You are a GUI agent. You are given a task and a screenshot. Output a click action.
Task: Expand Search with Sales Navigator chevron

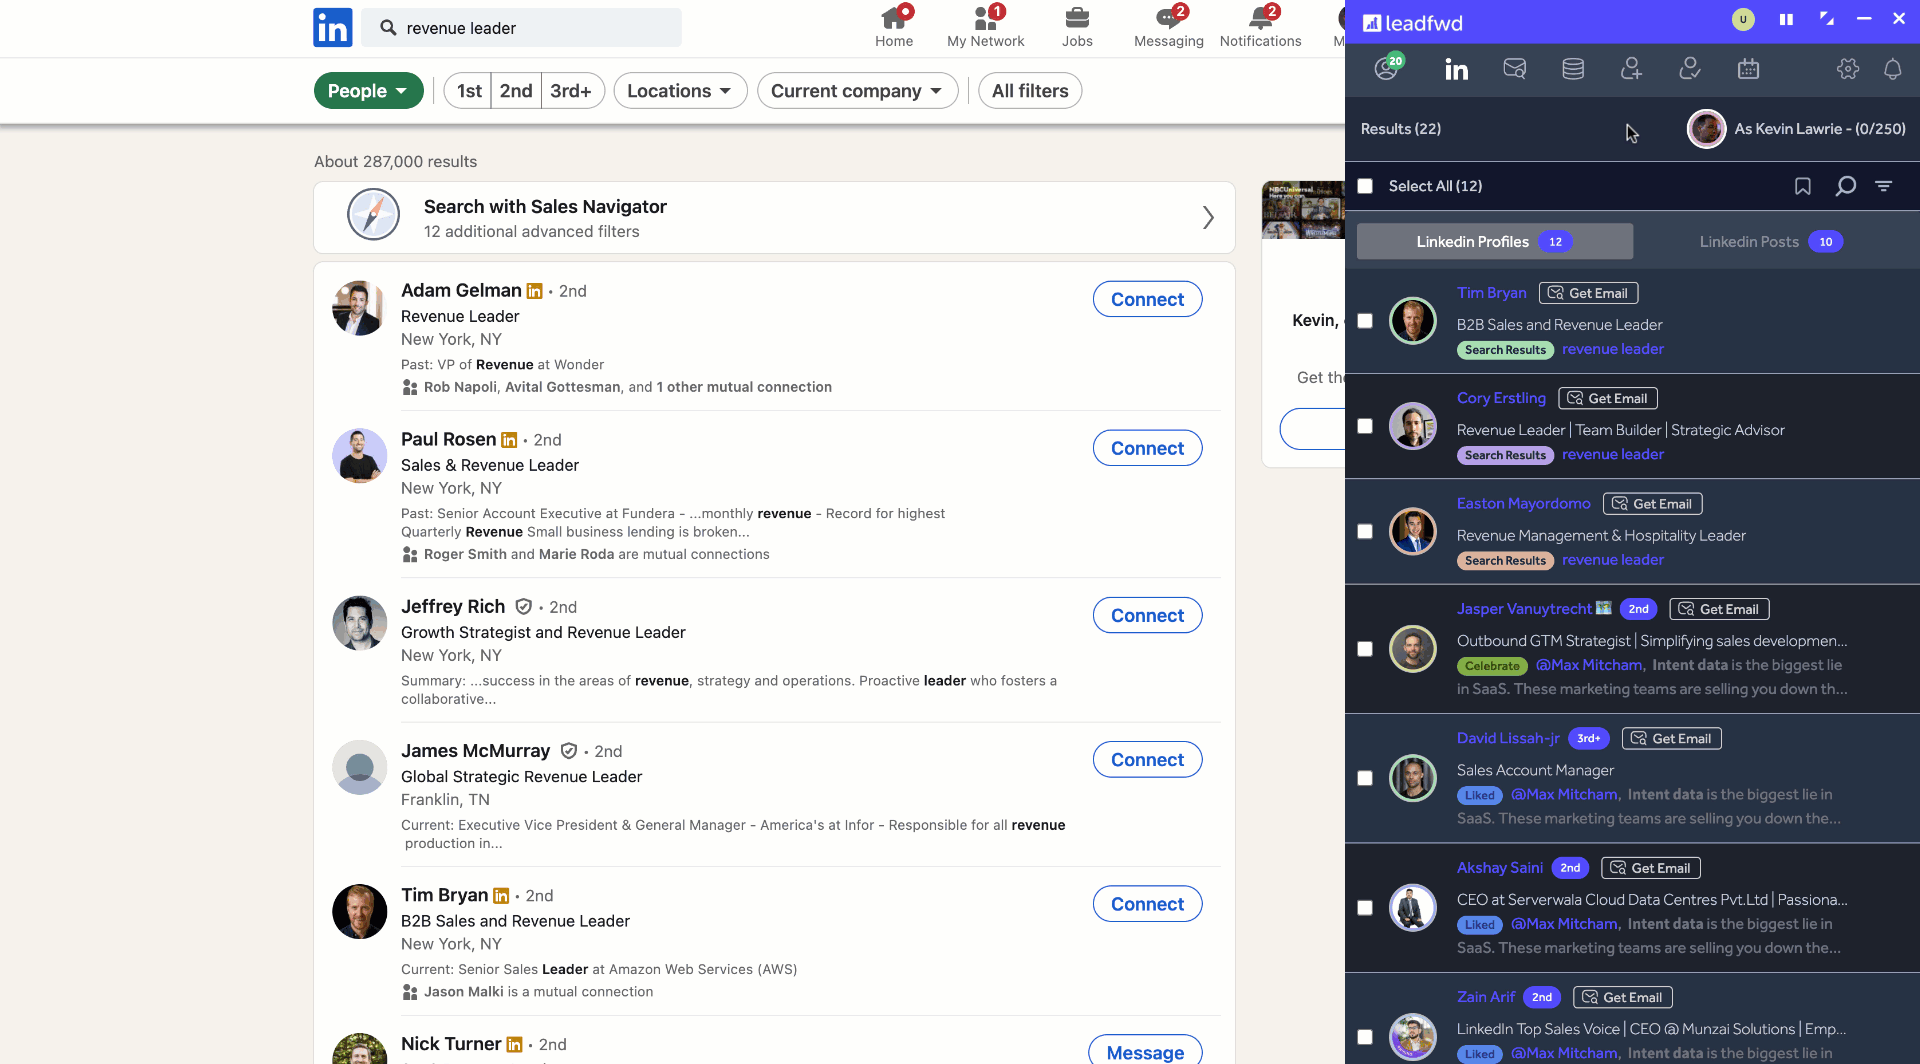click(1208, 217)
